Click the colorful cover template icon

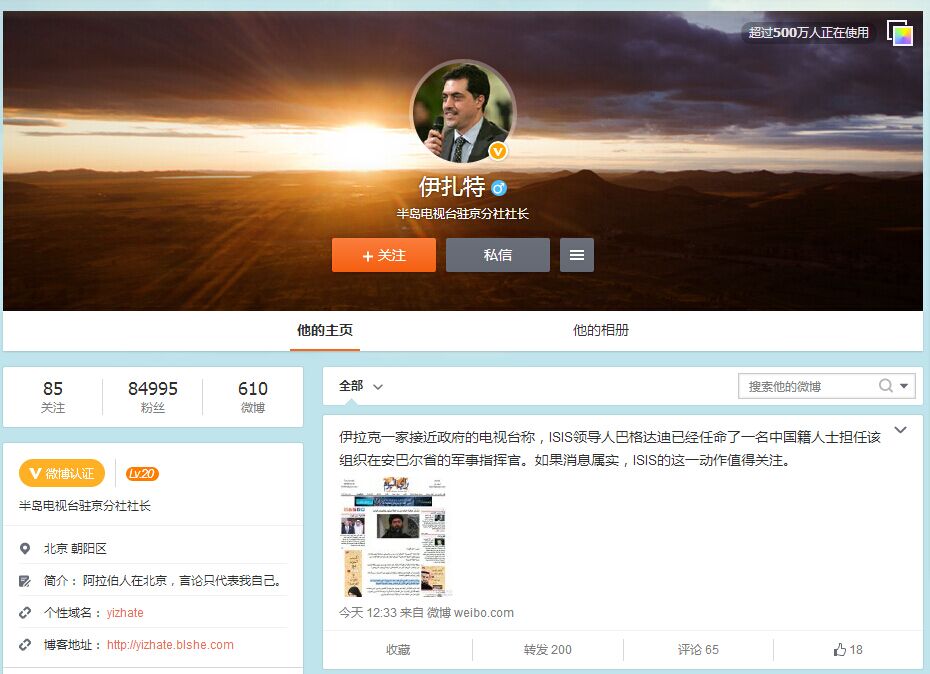coord(900,33)
